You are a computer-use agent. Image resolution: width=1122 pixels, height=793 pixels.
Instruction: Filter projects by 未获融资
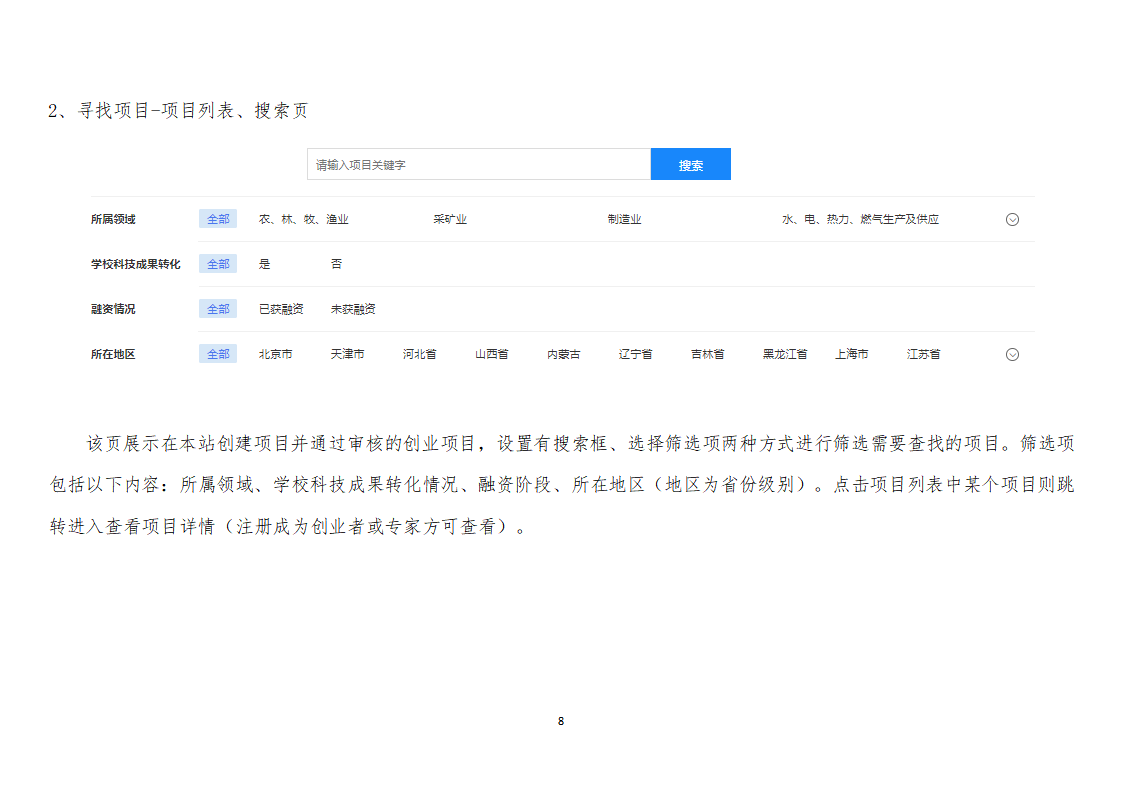coord(353,309)
